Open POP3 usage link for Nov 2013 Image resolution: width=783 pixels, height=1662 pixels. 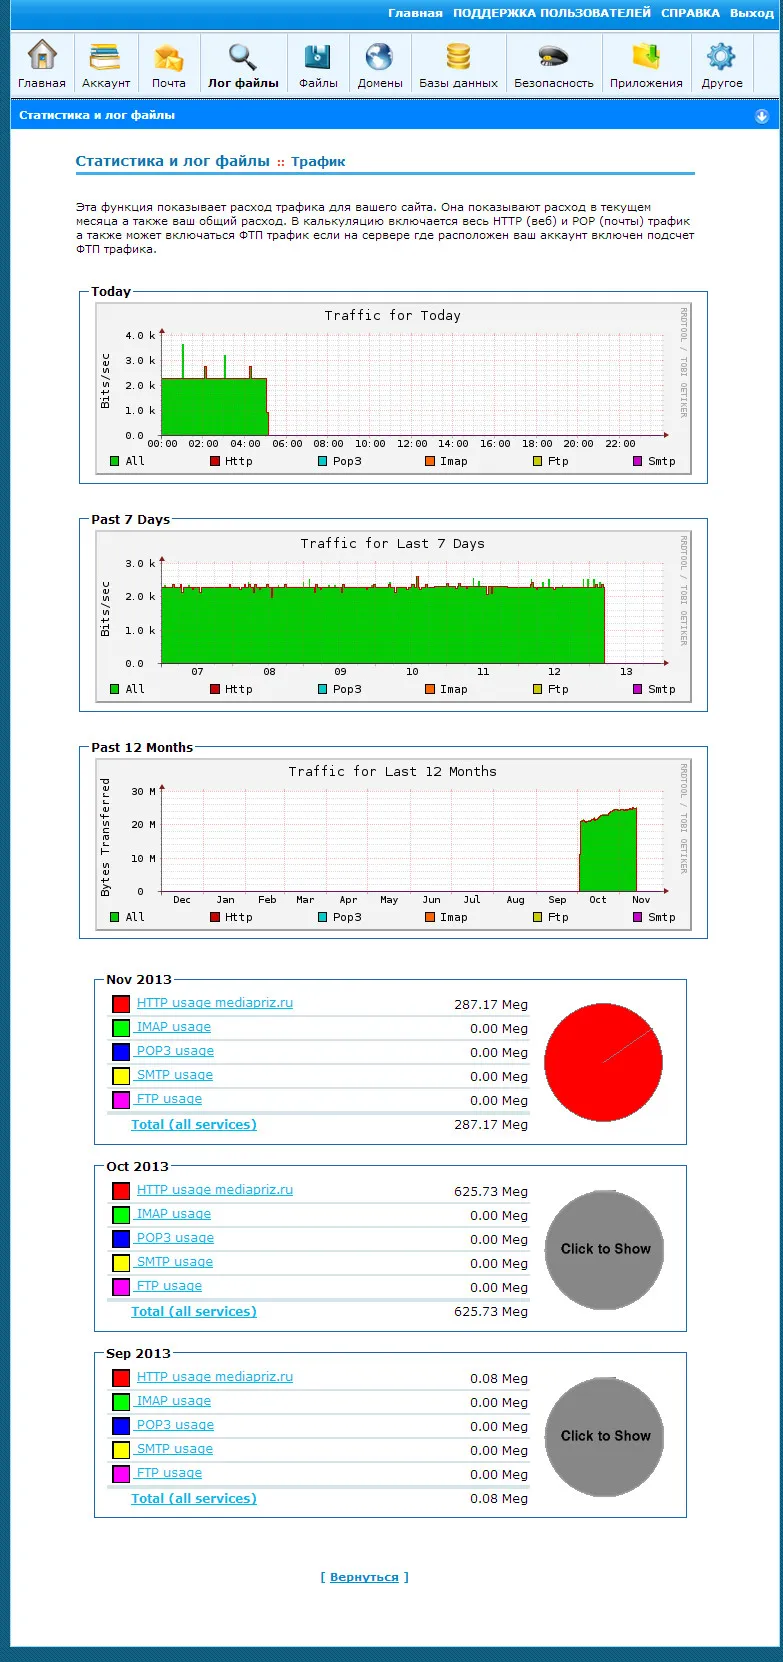click(x=175, y=1051)
